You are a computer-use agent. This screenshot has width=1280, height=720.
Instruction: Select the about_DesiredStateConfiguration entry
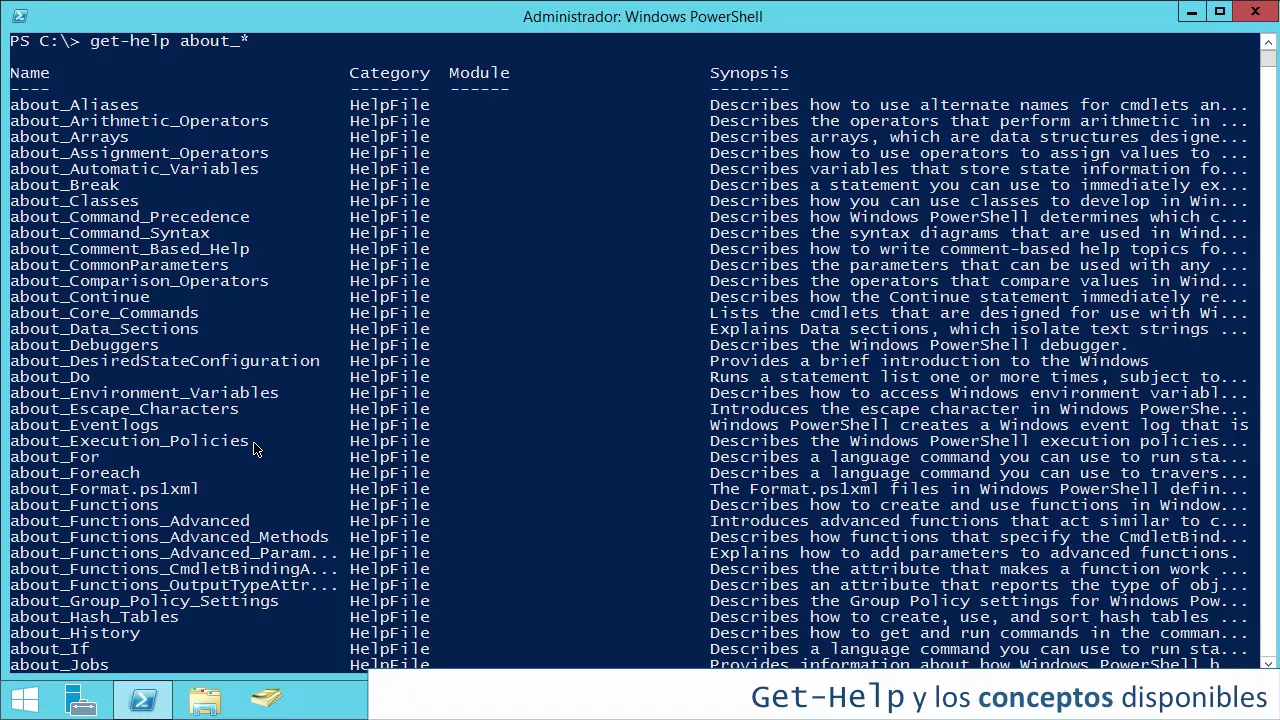tap(164, 361)
